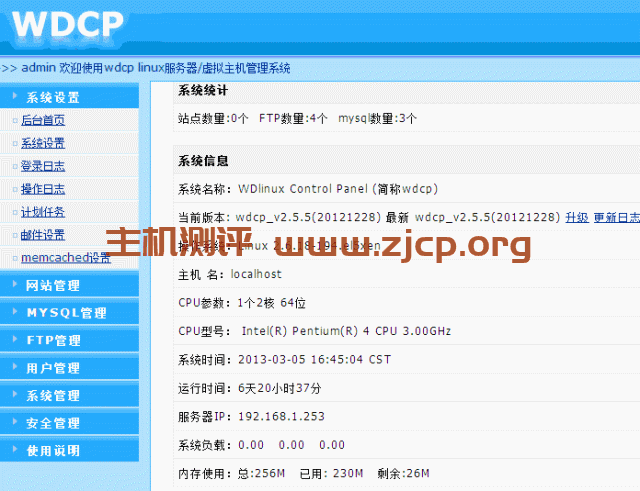
Task: Click the arrow icon beside 网站管理
Action: point(15,284)
